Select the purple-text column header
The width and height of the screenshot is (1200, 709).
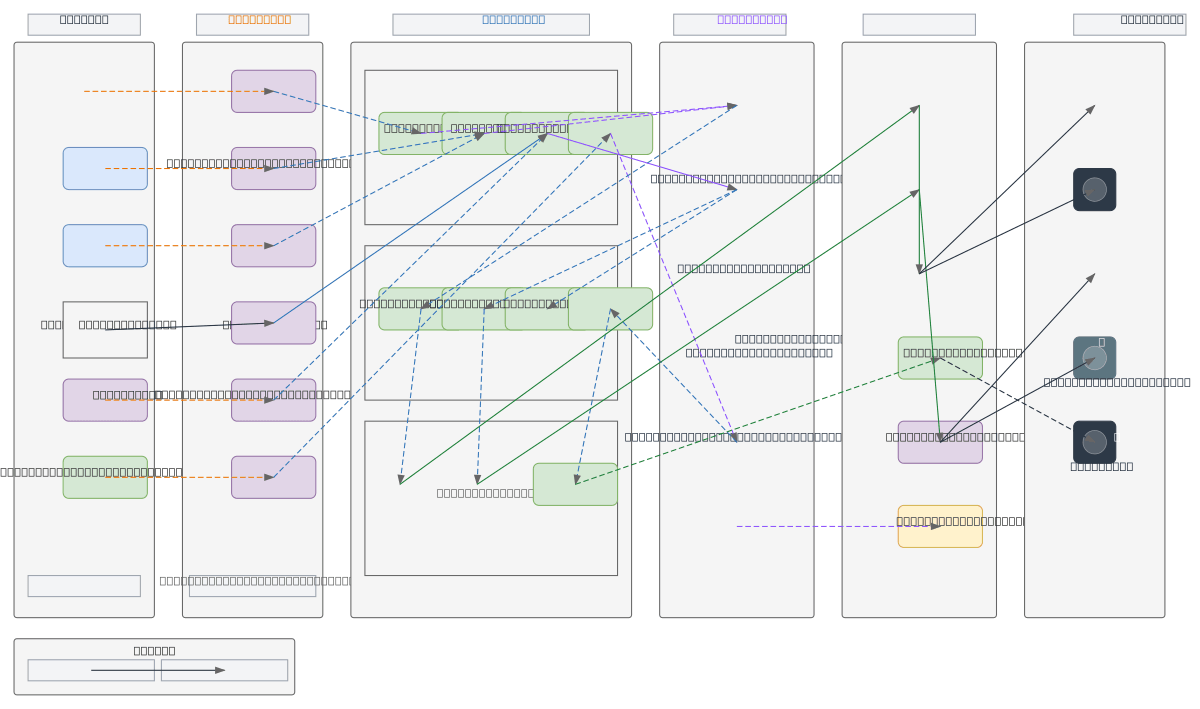[x=729, y=24]
